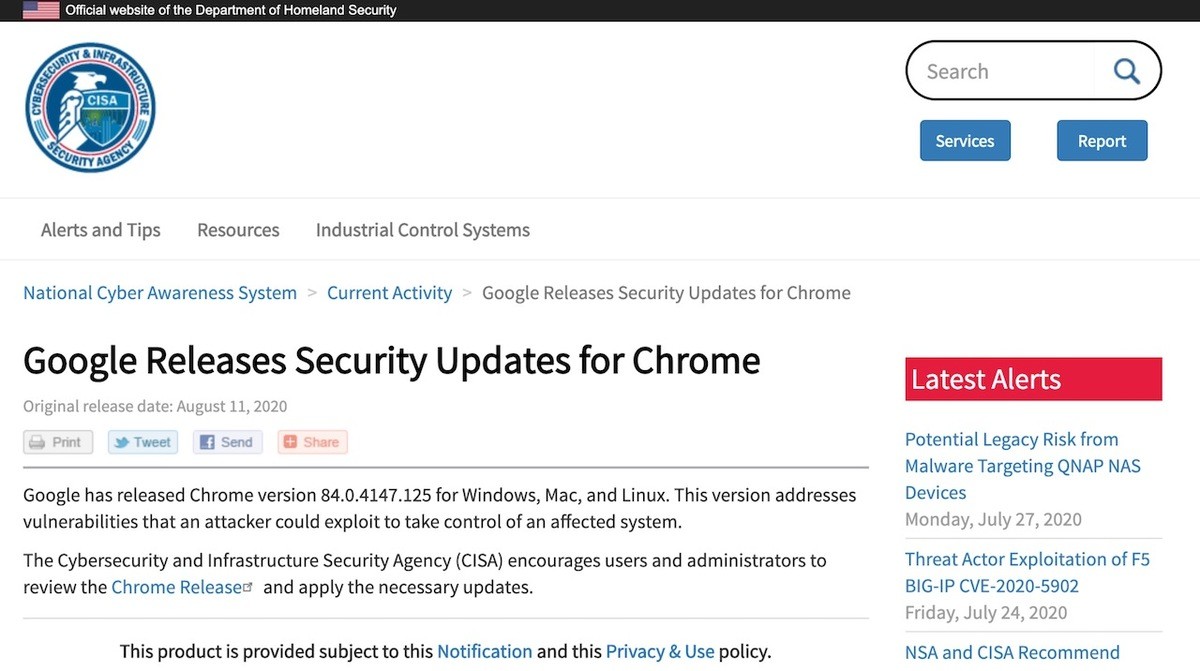Open the QNAP NAS malware alert
This screenshot has width=1200, height=671.
(x=1023, y=466)
